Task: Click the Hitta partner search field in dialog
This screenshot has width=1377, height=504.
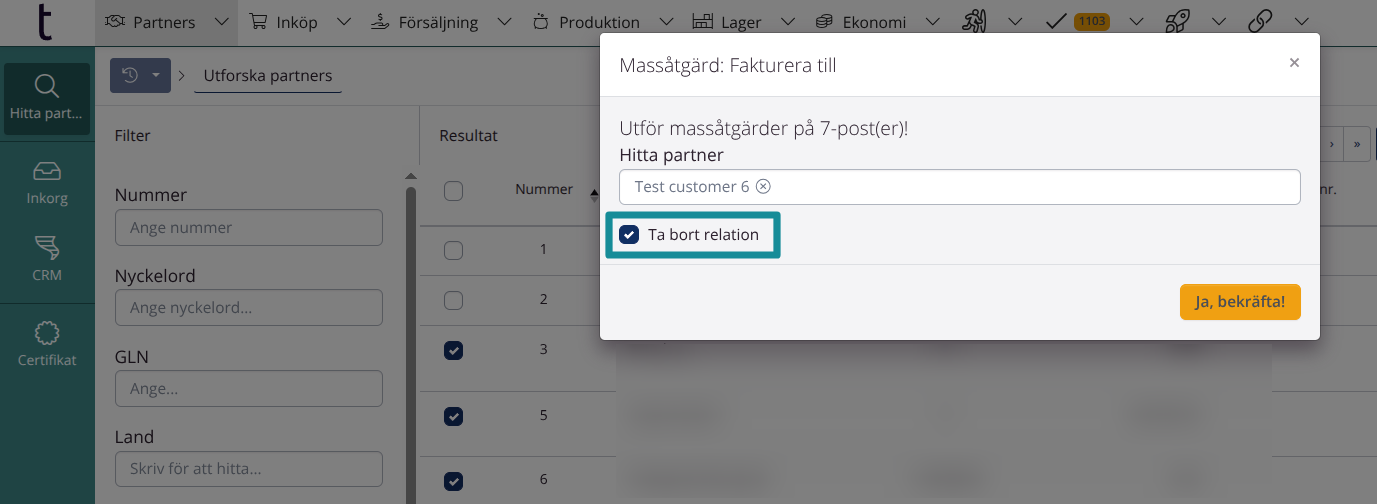Action: coord(960,187)
